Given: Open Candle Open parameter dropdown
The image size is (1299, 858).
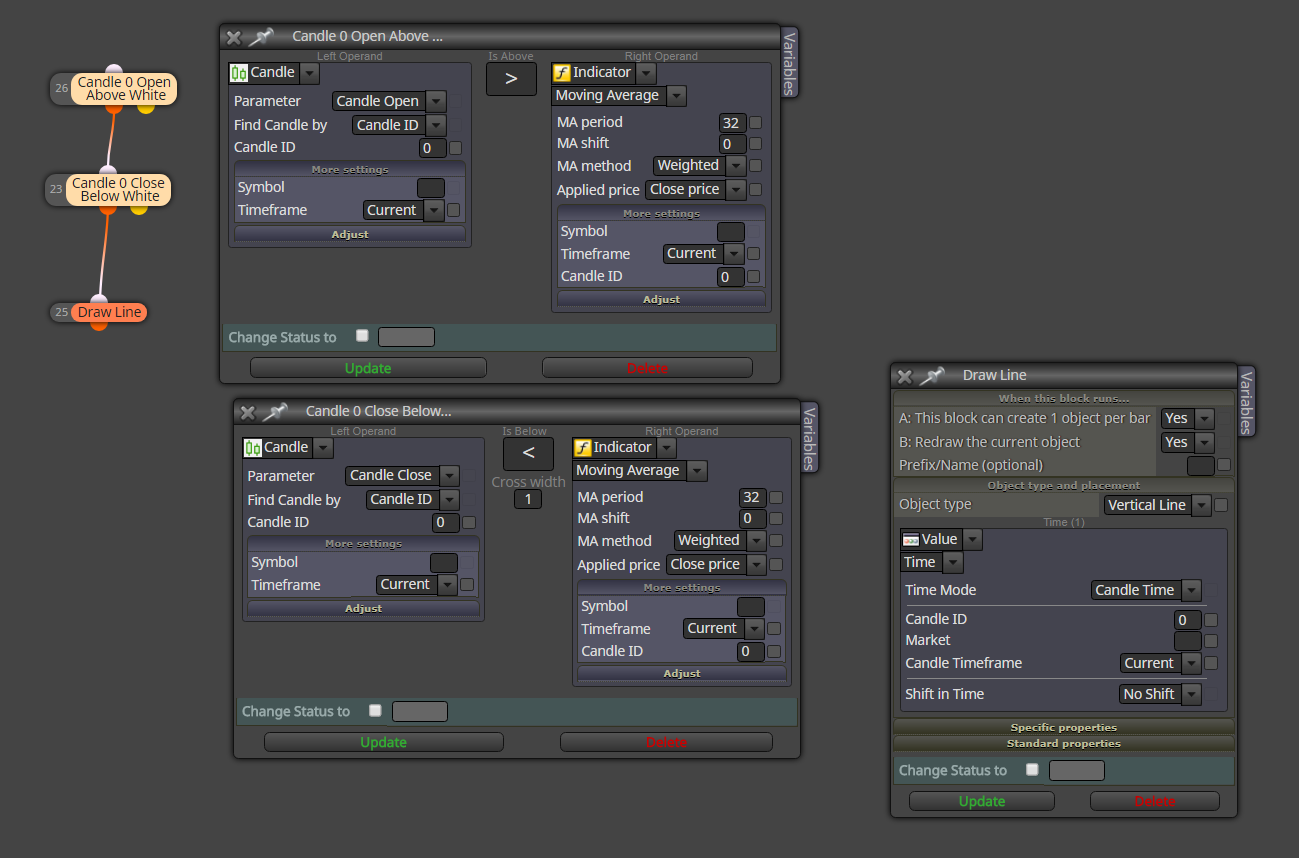Looking at the screenshot, I should point(389,101).
